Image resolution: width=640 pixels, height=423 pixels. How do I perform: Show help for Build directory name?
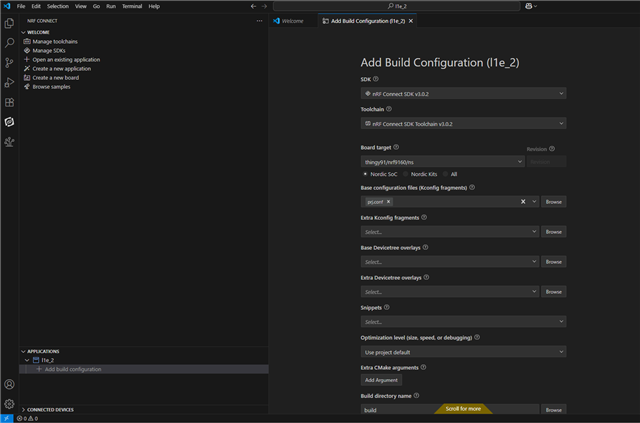point(416,395)
